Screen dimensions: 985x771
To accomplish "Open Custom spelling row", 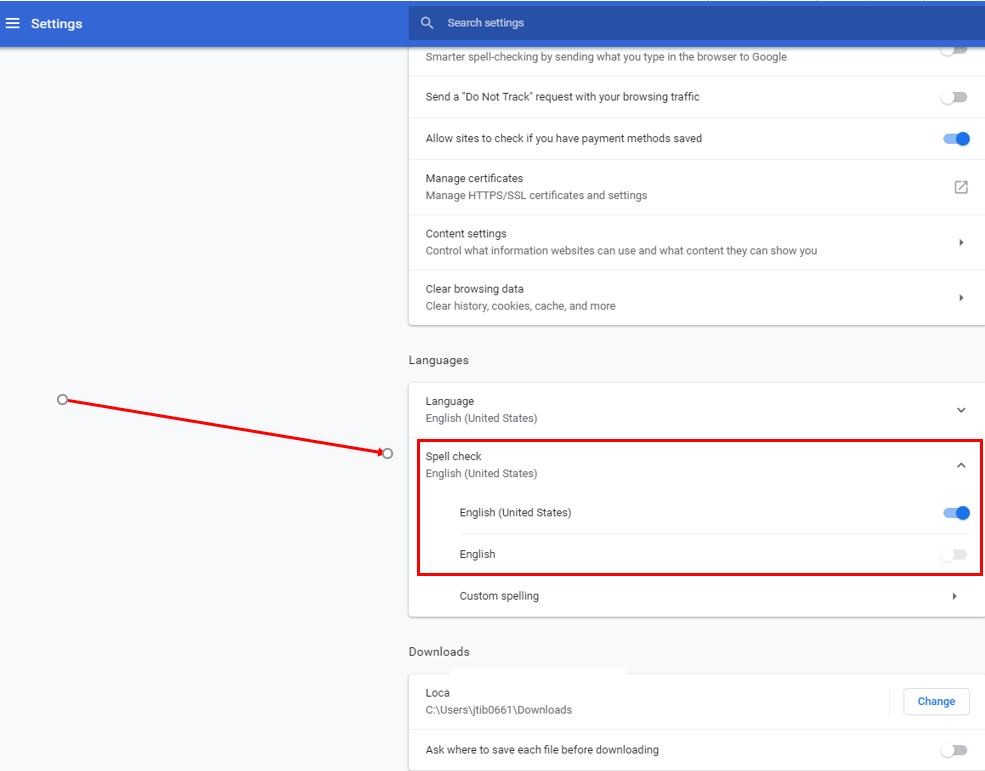I will tap(600, 596).
